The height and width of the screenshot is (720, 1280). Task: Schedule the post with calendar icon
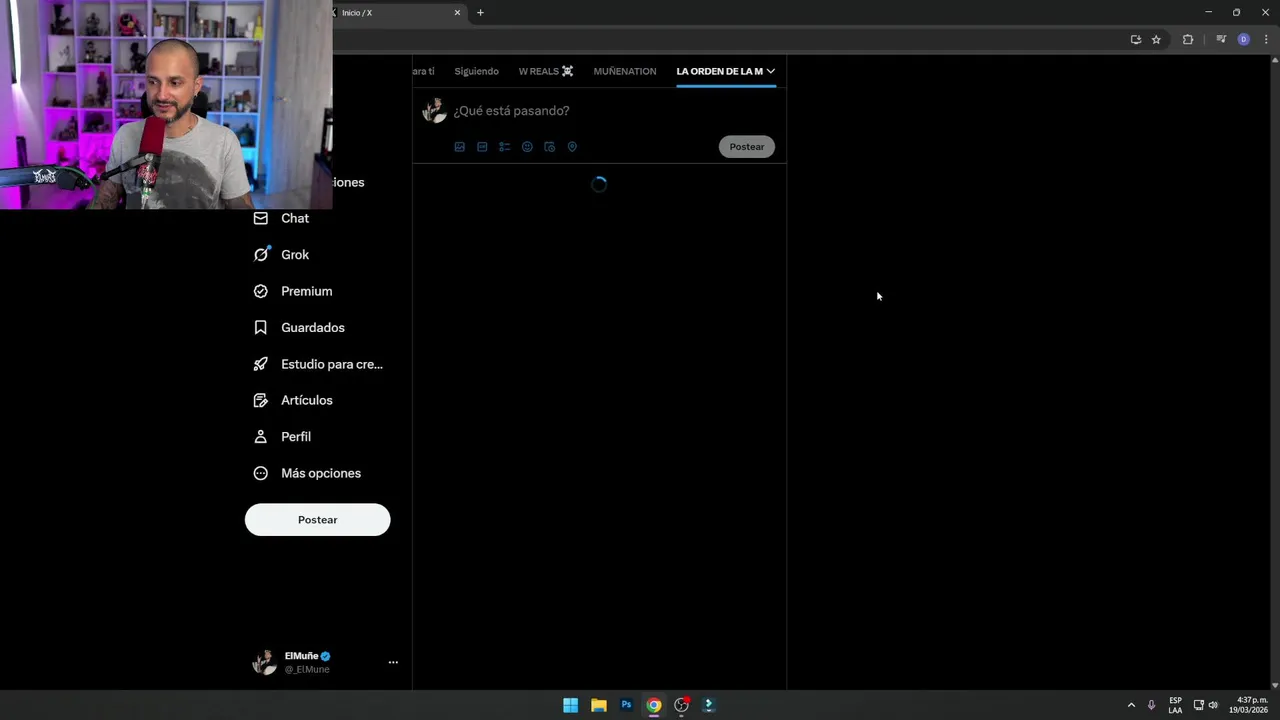(x=549, y=147)
